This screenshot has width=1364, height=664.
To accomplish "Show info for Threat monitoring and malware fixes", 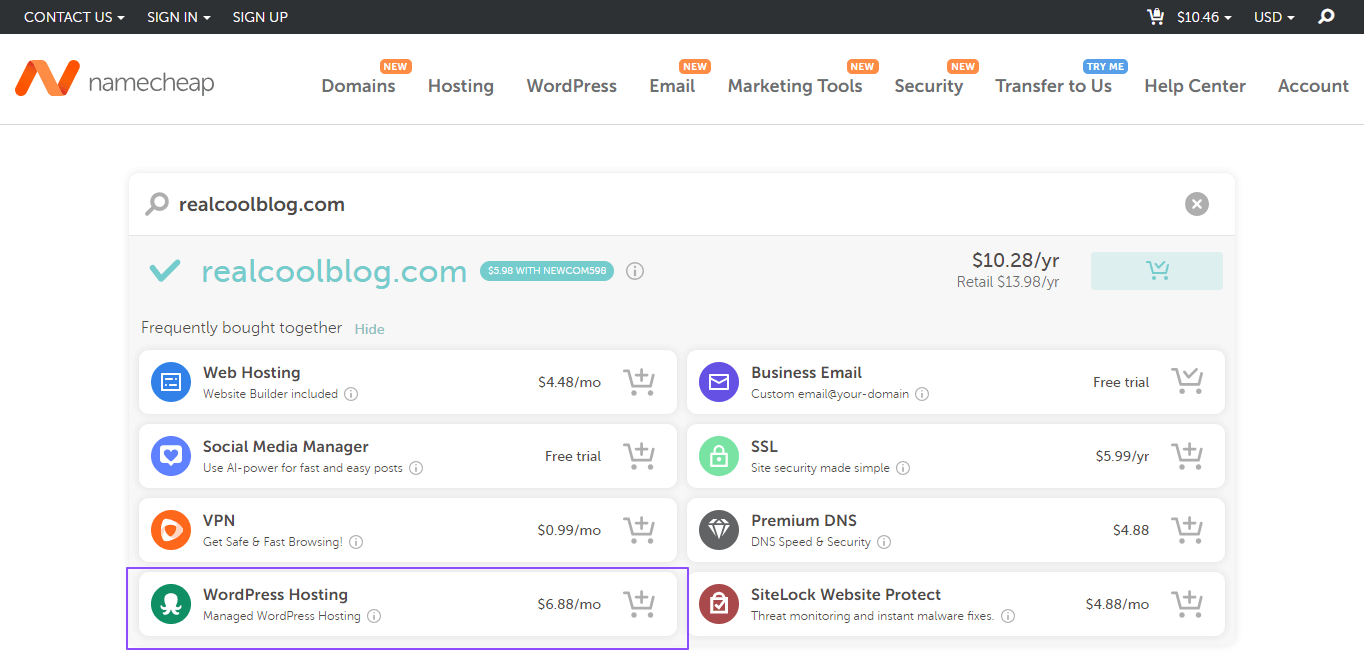I will click(x=1008, y=616).
